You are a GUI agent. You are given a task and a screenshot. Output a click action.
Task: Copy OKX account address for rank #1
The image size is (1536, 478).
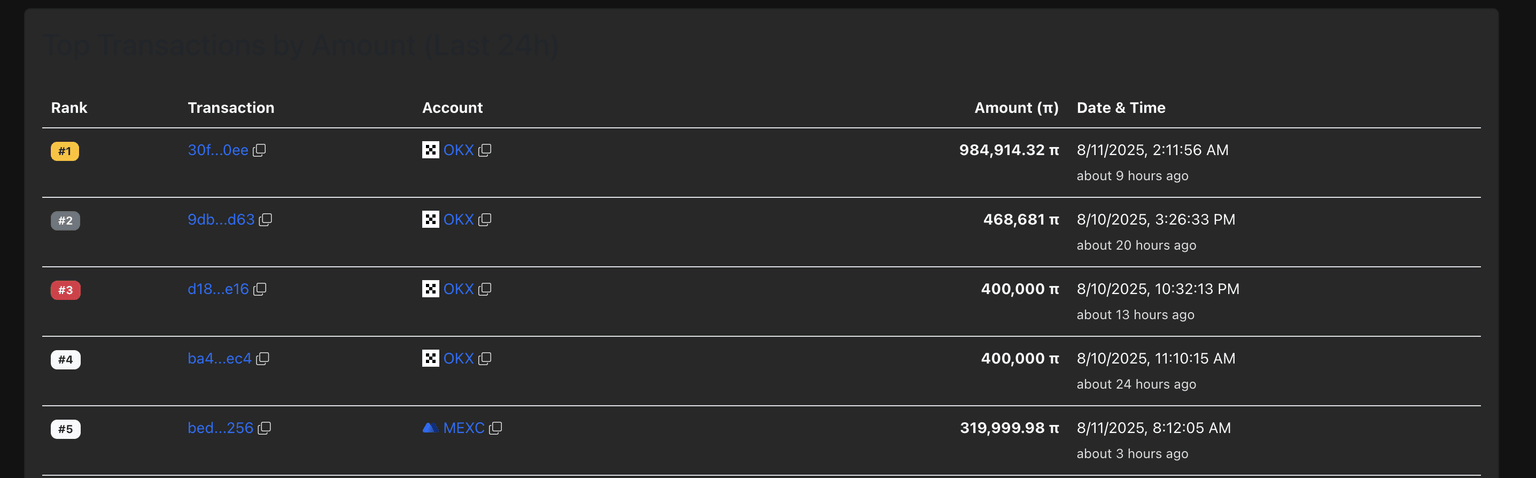[x=485, y=151]
